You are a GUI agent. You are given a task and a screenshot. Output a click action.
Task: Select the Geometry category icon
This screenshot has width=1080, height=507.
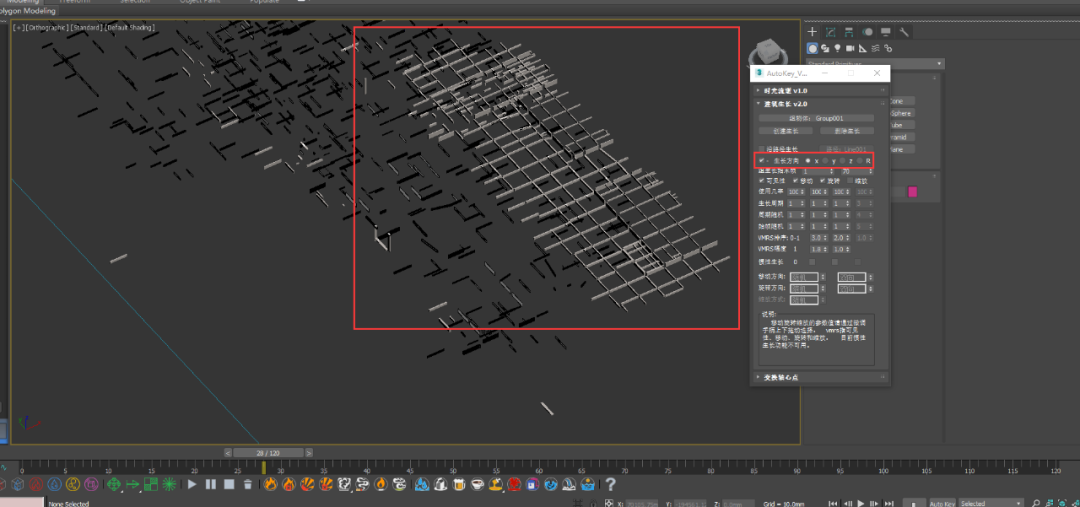point(813,48)
